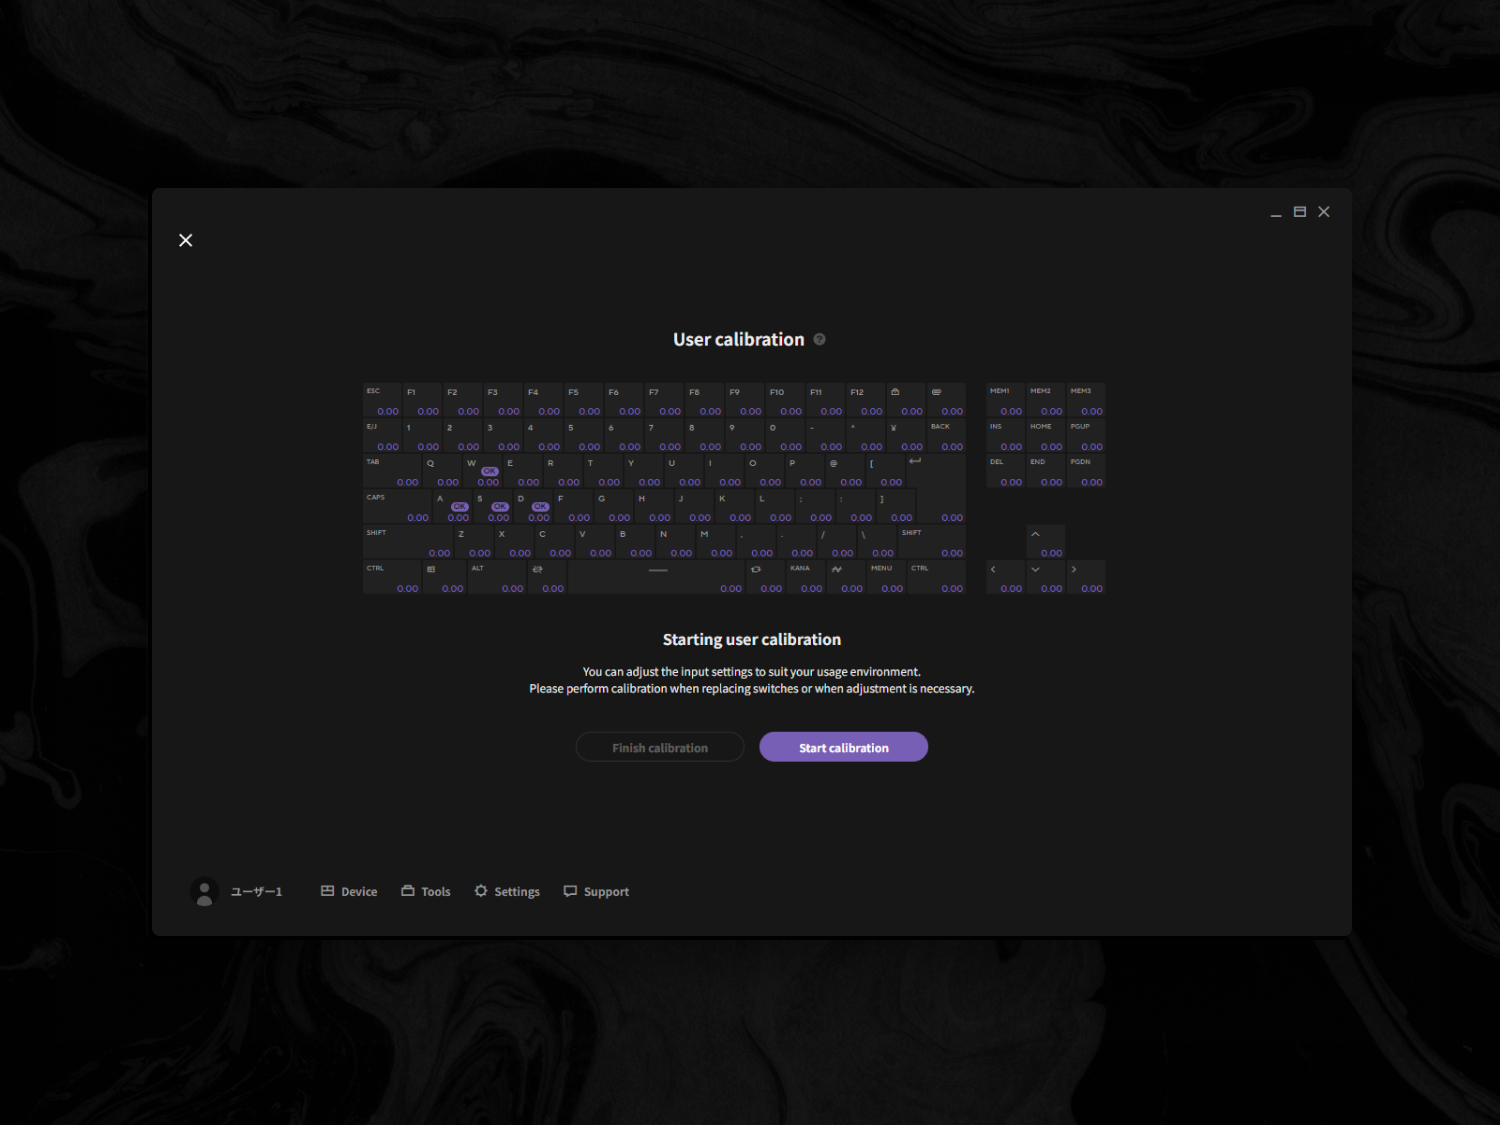
Task: Select the left arrow key on keyboard map
Action: 1006,577
